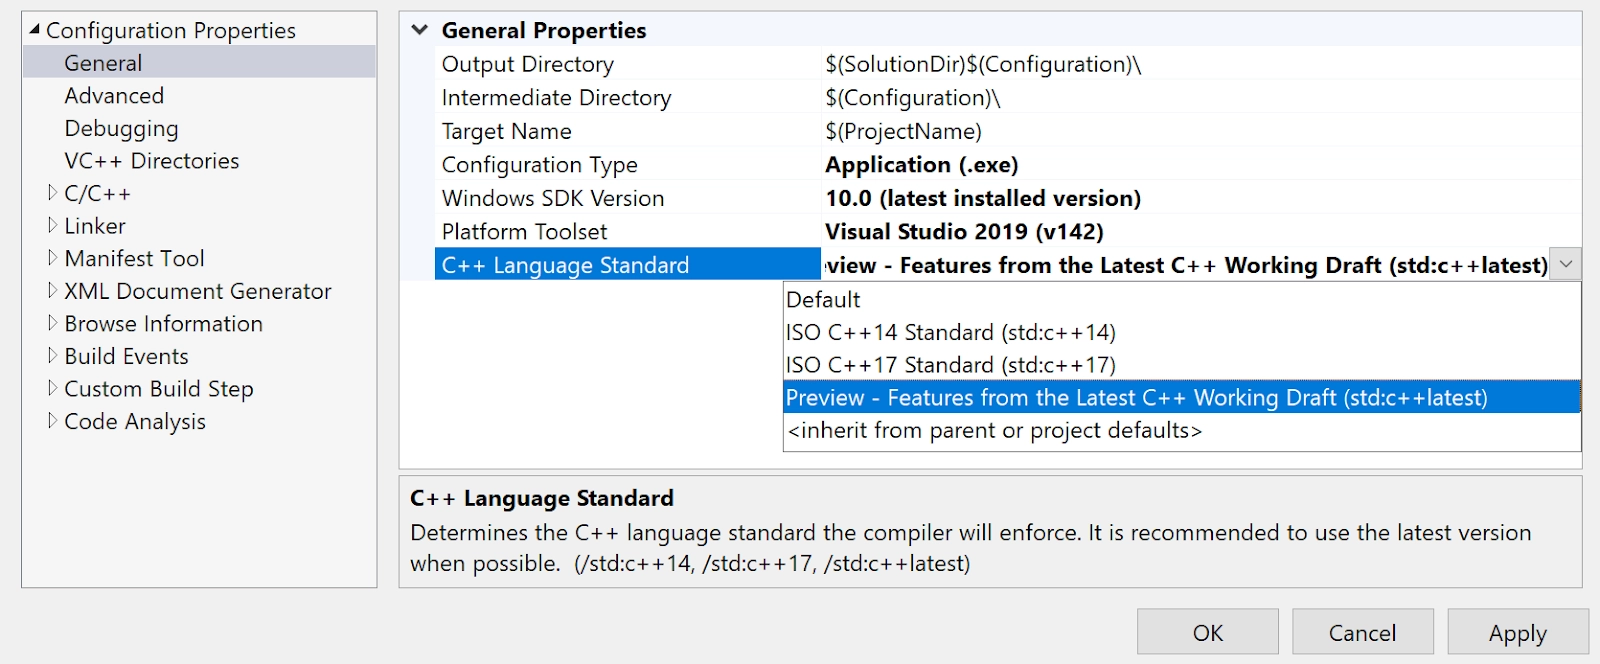The width and height of the screenshot is (1600, 664).
Task: Select XML Document Generator tree label
Action: [x=198, y=291]
